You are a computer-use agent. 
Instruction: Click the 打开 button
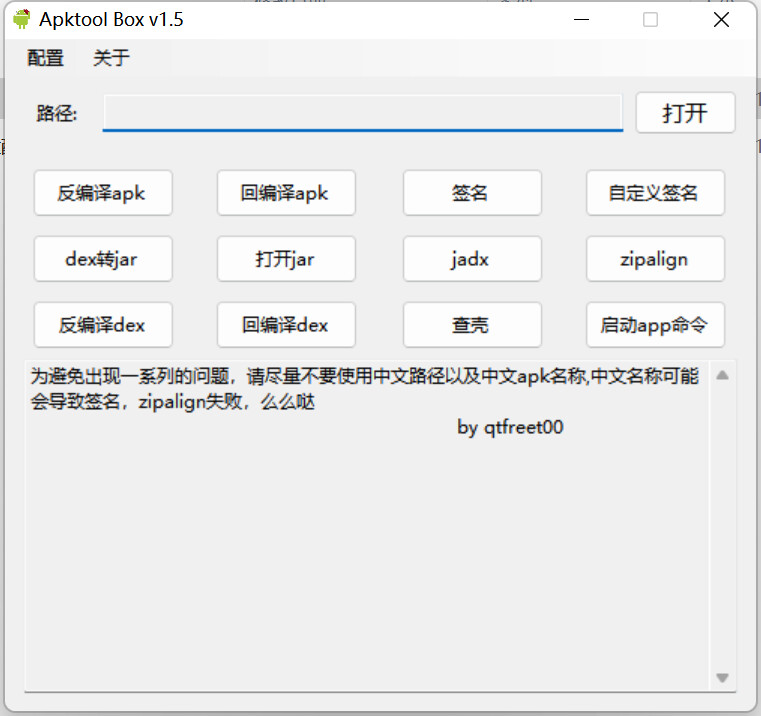pos(685,113)
